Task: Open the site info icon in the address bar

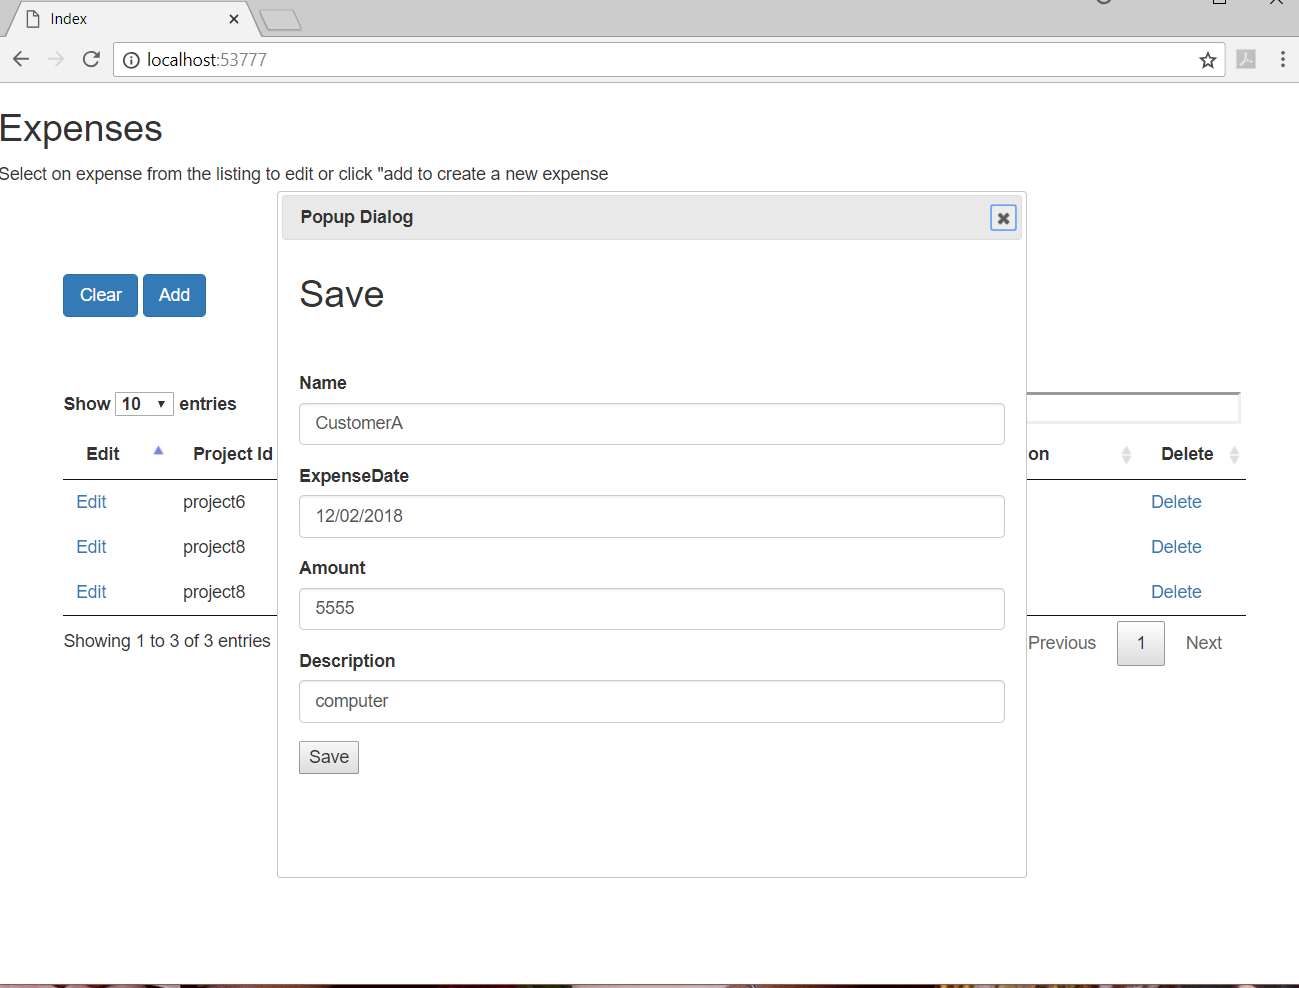Action: pyautogui.click(x=131, y=60)
